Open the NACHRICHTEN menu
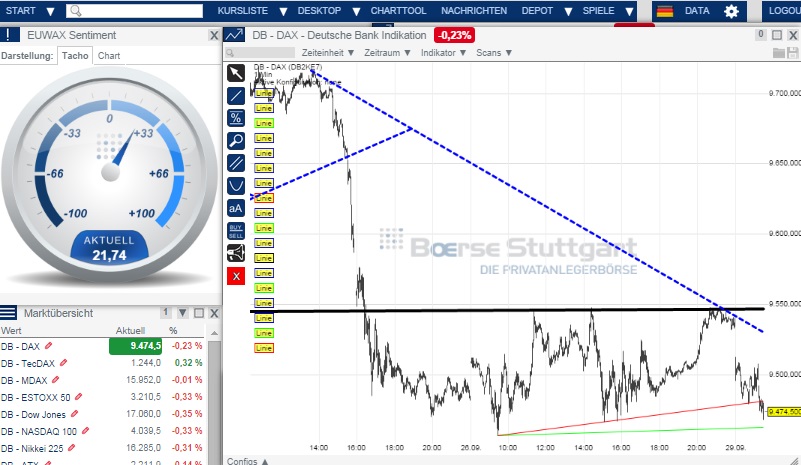Image resolution: width=801 pixels, height=465 pixels. 474,11
